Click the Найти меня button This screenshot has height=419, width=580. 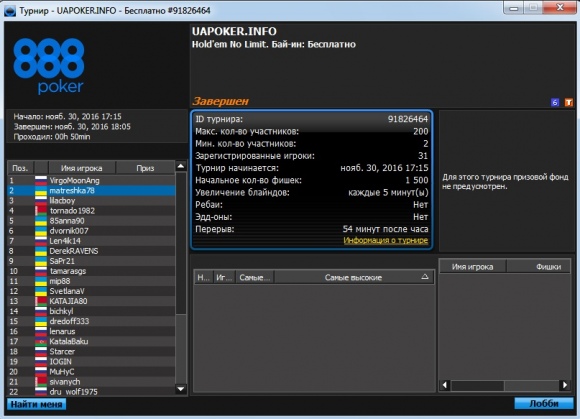(x=37, y=404)
